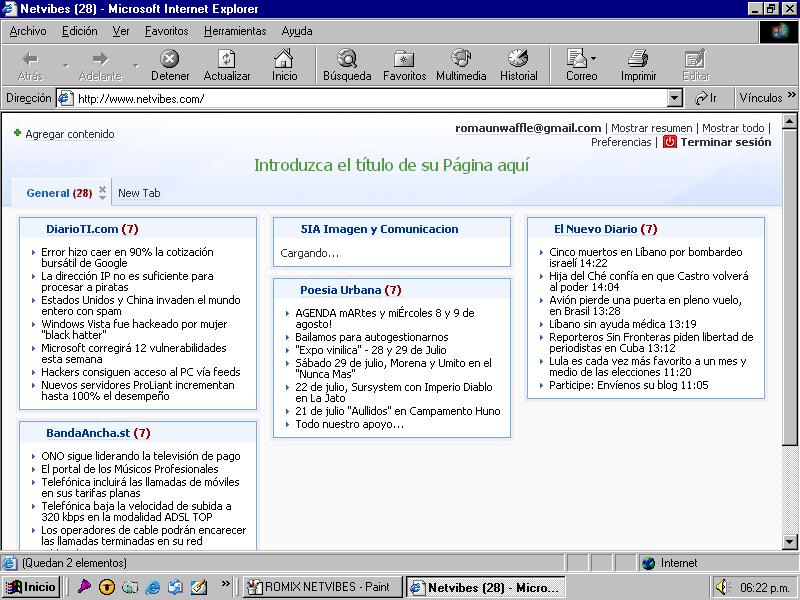
Task: Expand the Vínculos links chevron
Action: point(791,94)
